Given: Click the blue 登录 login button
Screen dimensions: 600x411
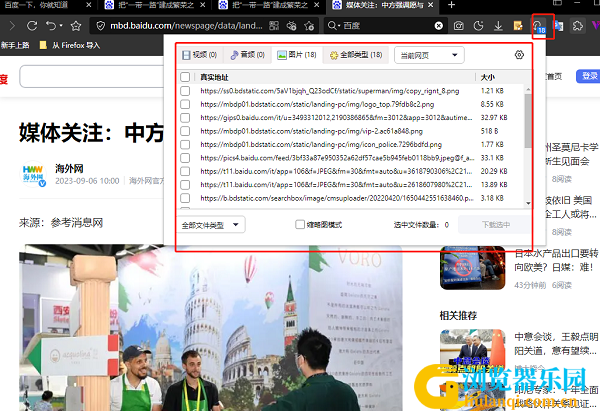Looking at the screenshot, I should pyautogui.click(x=589, y=76).
